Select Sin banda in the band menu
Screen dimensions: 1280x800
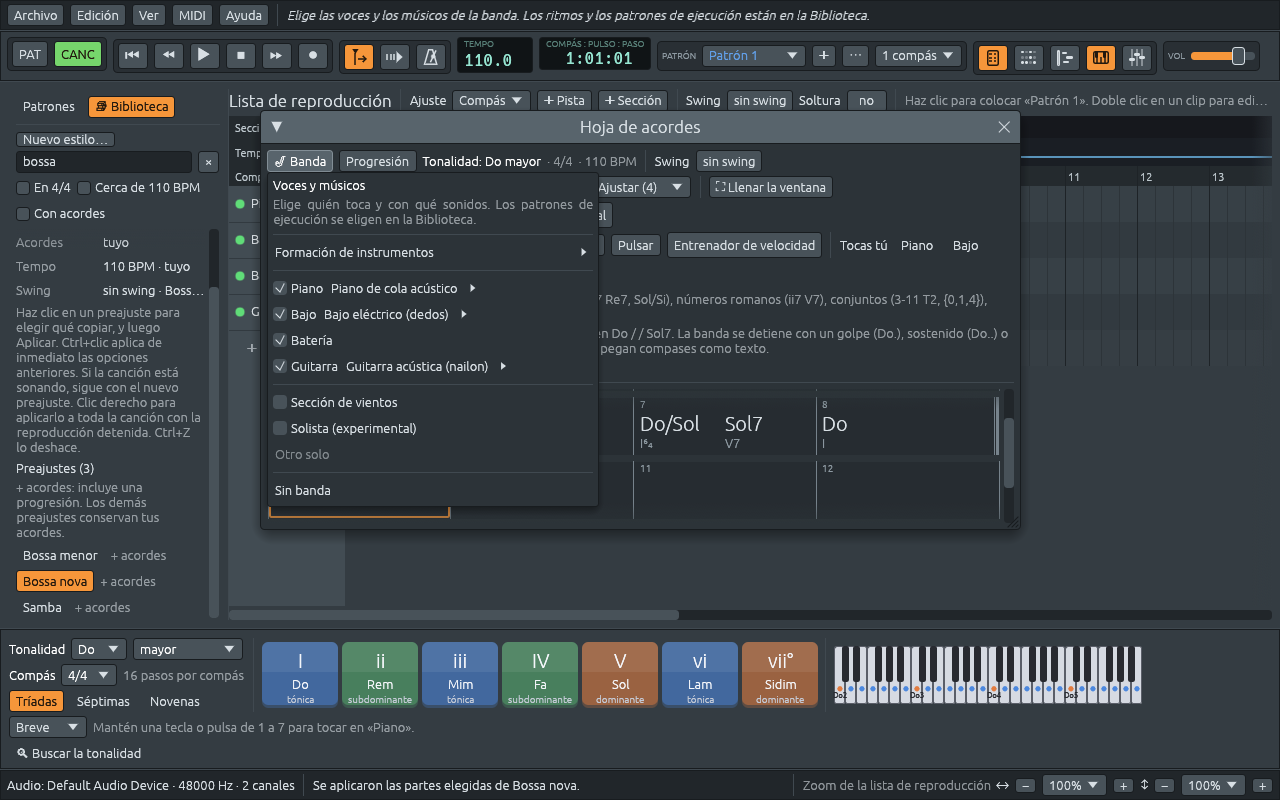[431, 491]
